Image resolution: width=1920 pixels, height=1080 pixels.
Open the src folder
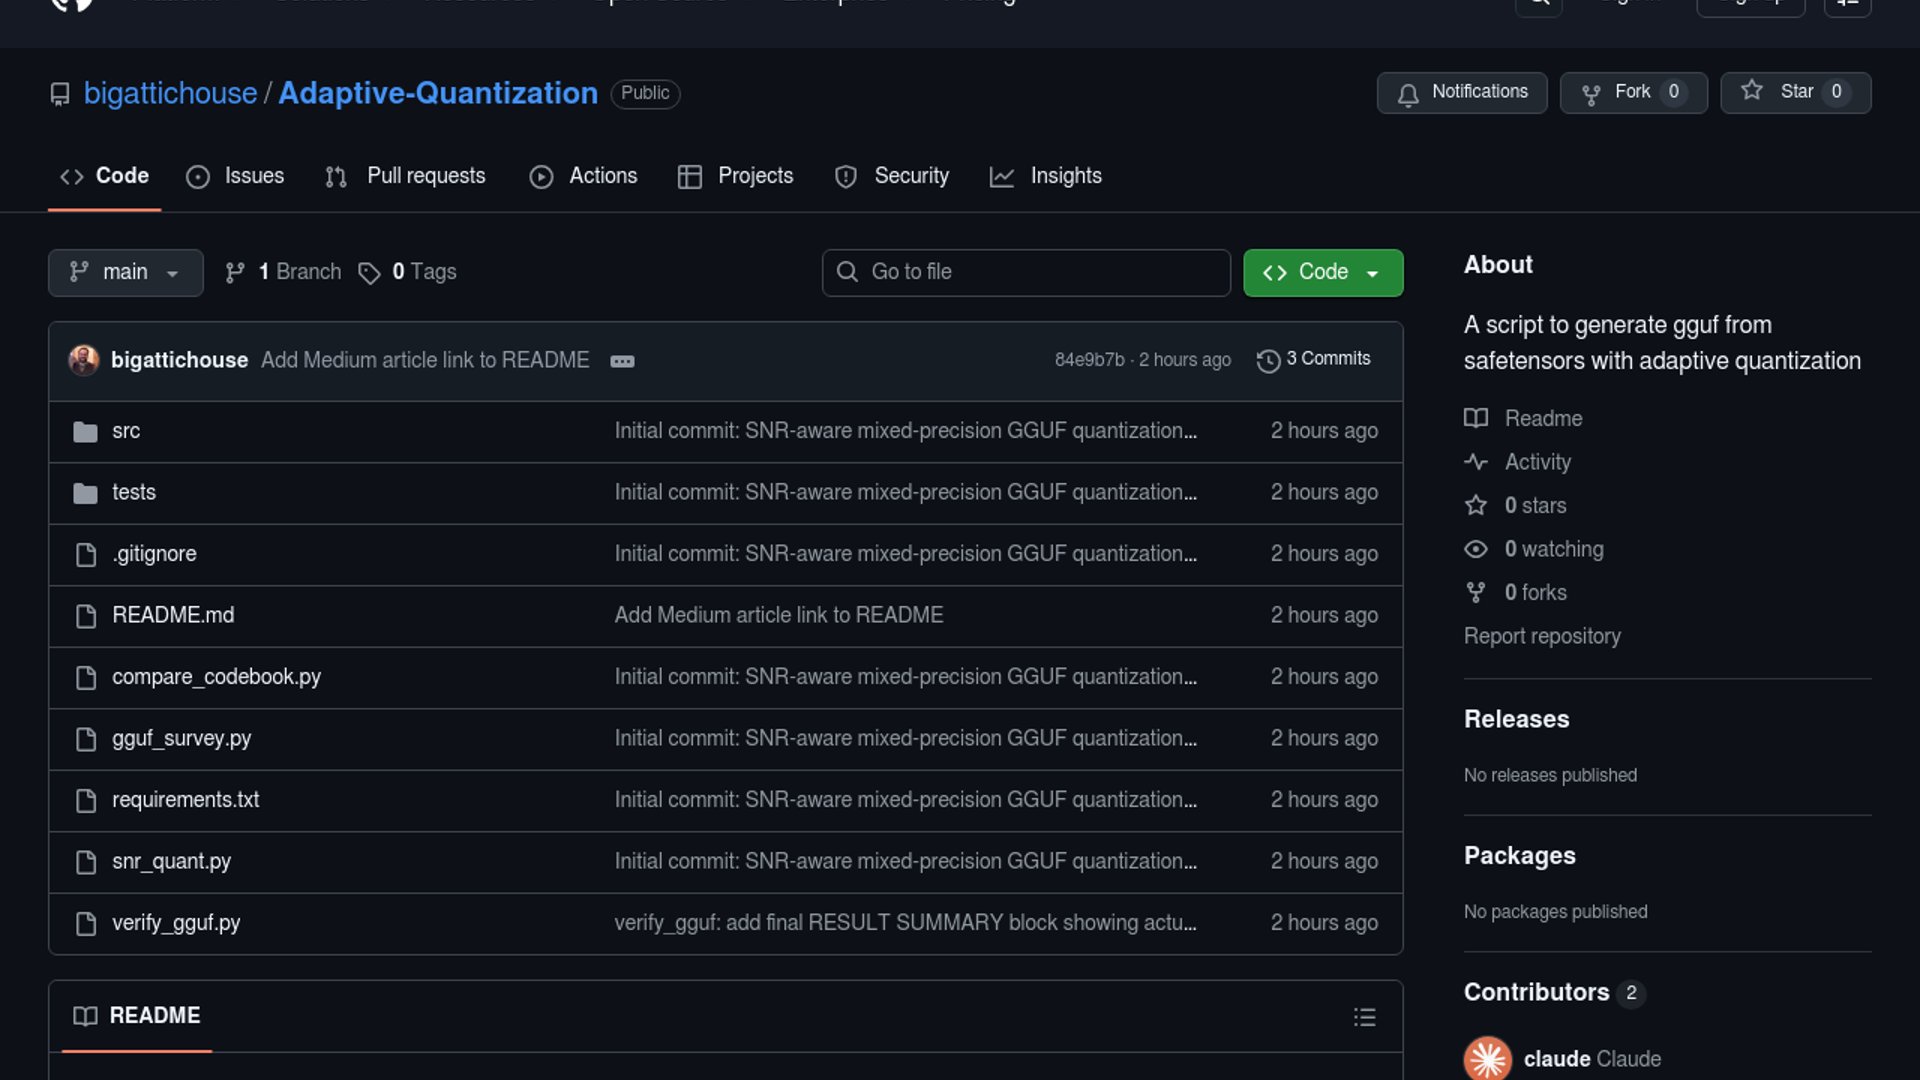[126, 431]
